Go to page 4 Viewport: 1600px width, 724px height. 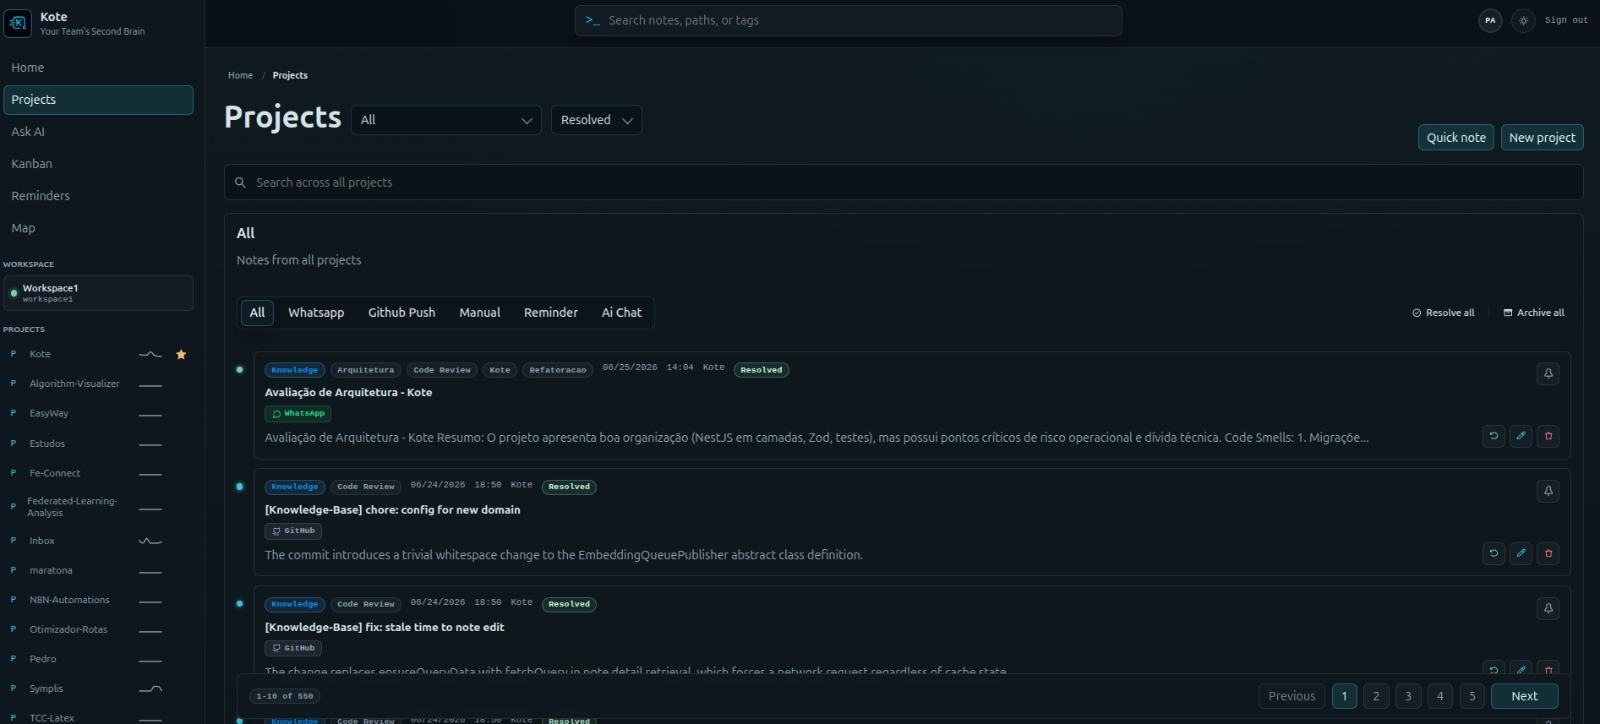[1440, 696]
